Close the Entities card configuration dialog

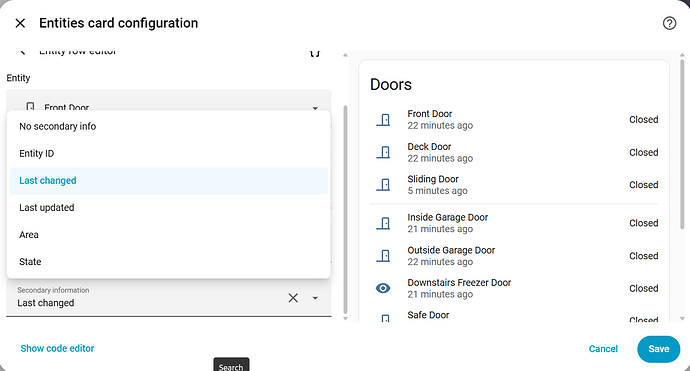tap(20, 23)
